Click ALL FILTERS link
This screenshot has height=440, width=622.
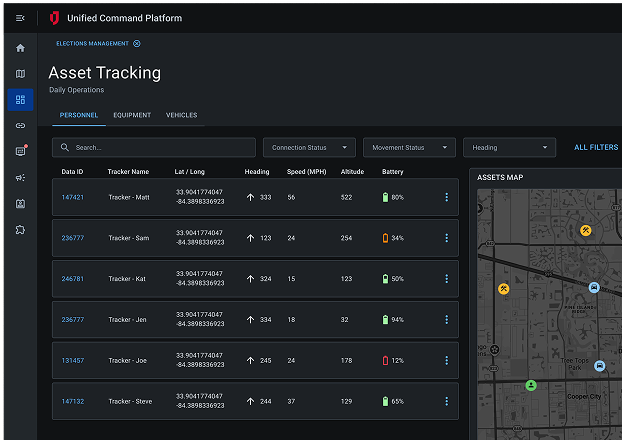[595, 148]
